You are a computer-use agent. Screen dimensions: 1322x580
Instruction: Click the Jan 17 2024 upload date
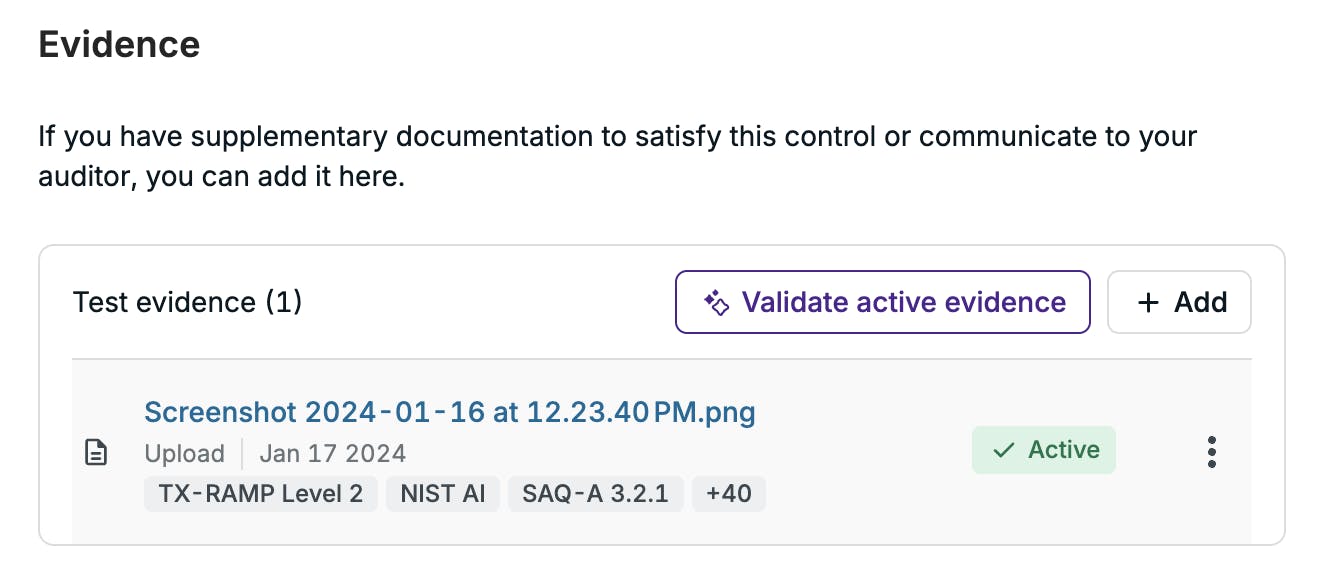333,454
